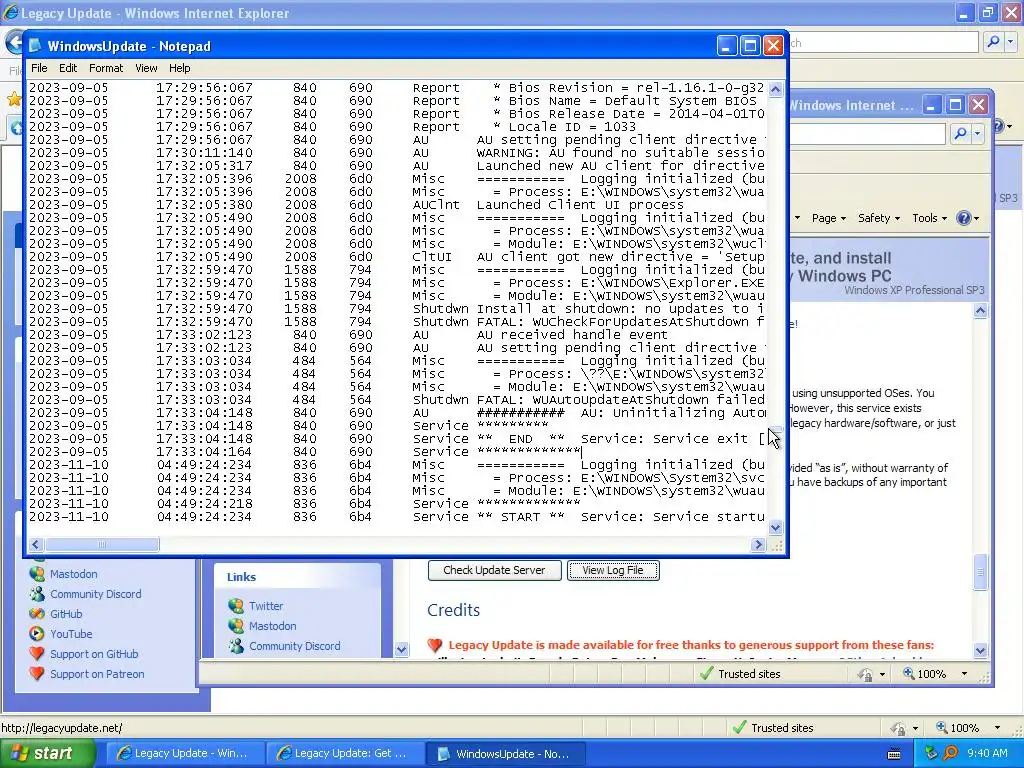Screen dimensions: 1024x768
Task: Click Notepad's horizontal scrollbar right arrow
Action: coord(758,544)
